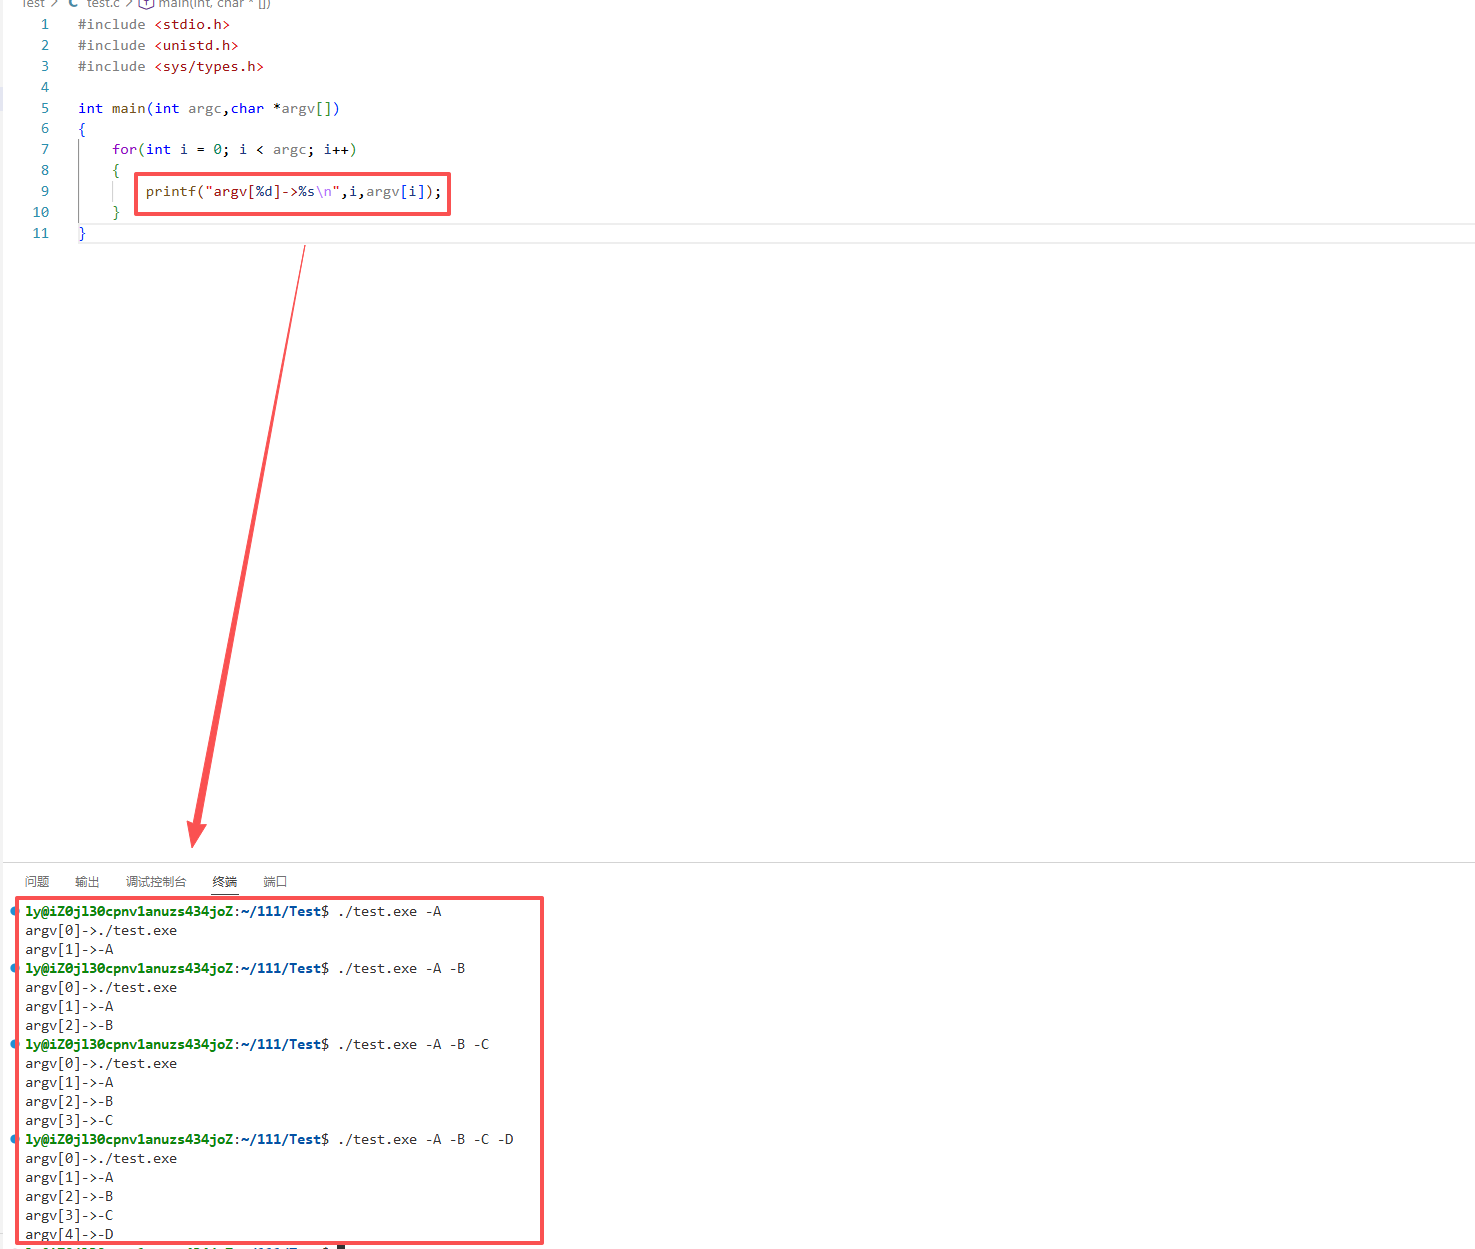Click terminal command './test.exe -A -B -C'
1475x1249 pixels.
point(414,1044)
